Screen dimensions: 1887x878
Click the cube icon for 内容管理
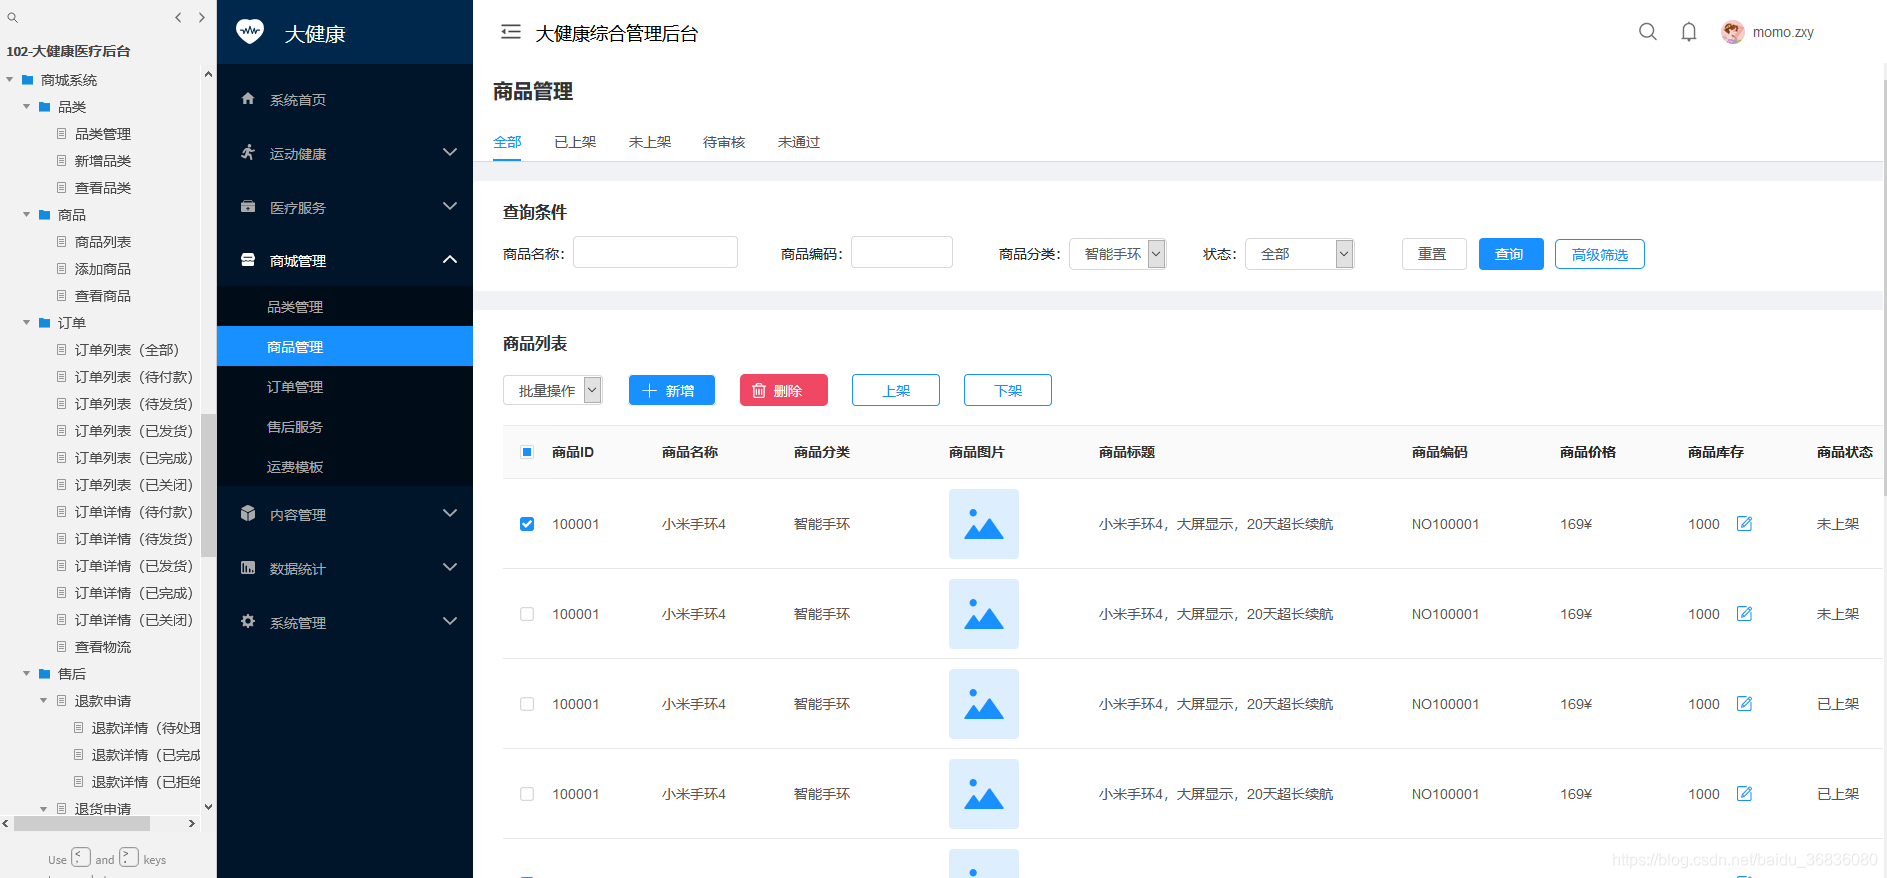[248, 513]
